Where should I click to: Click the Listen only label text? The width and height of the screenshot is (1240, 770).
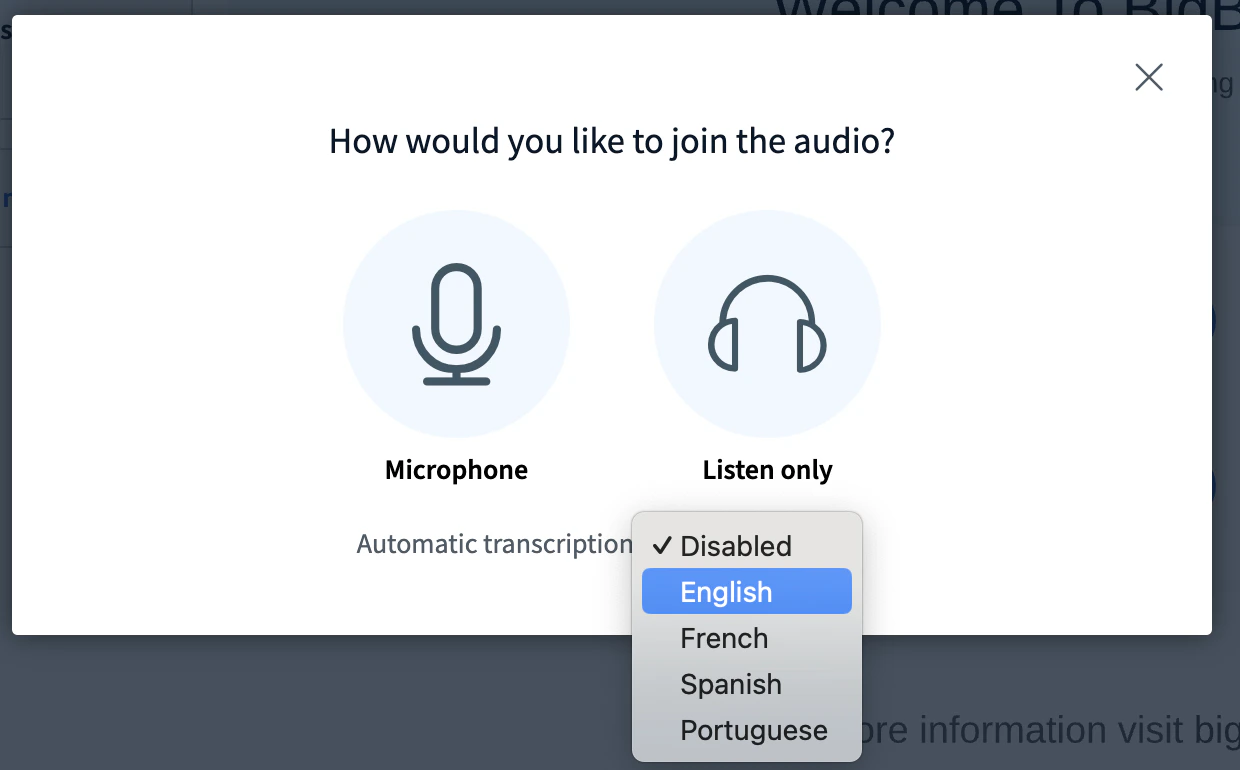pos(767,470)
